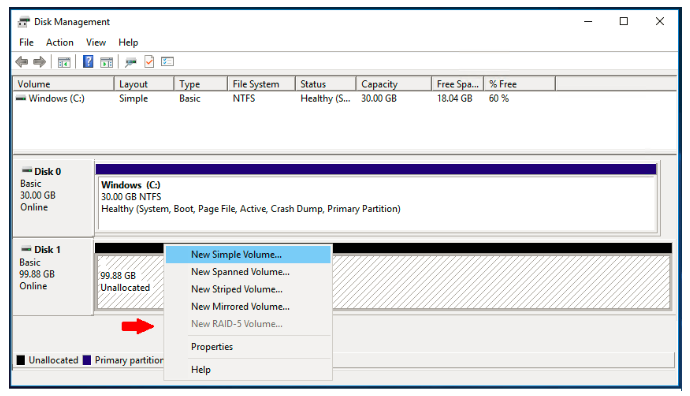Viewport: 690px width, 396px height.
Task: Sort by the Free Spa... column header
Action: tap(458, 84)
